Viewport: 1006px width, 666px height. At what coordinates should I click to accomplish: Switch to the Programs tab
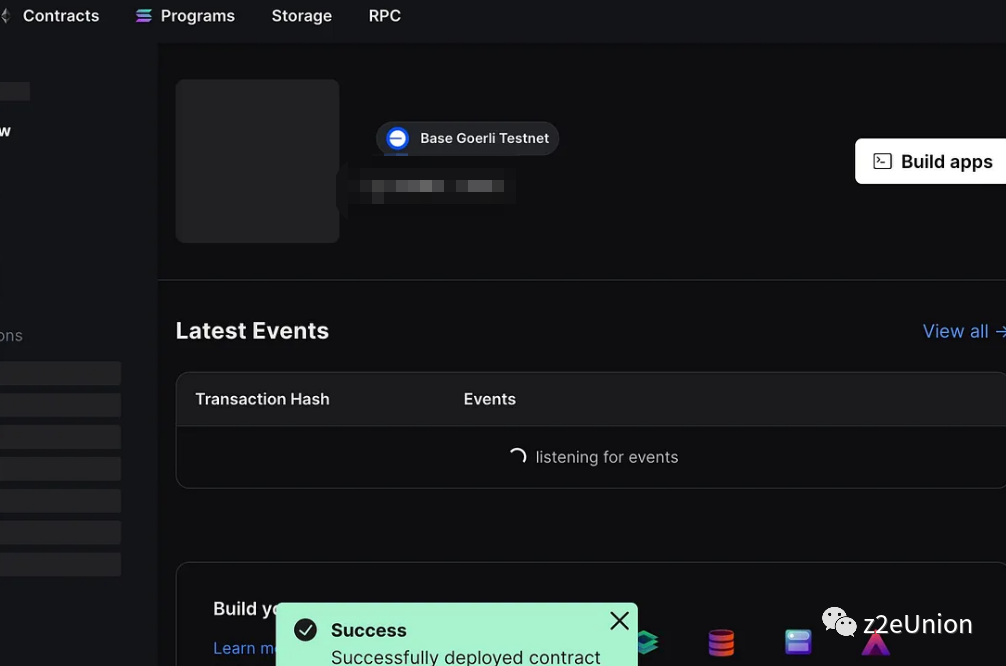point(197,15)
